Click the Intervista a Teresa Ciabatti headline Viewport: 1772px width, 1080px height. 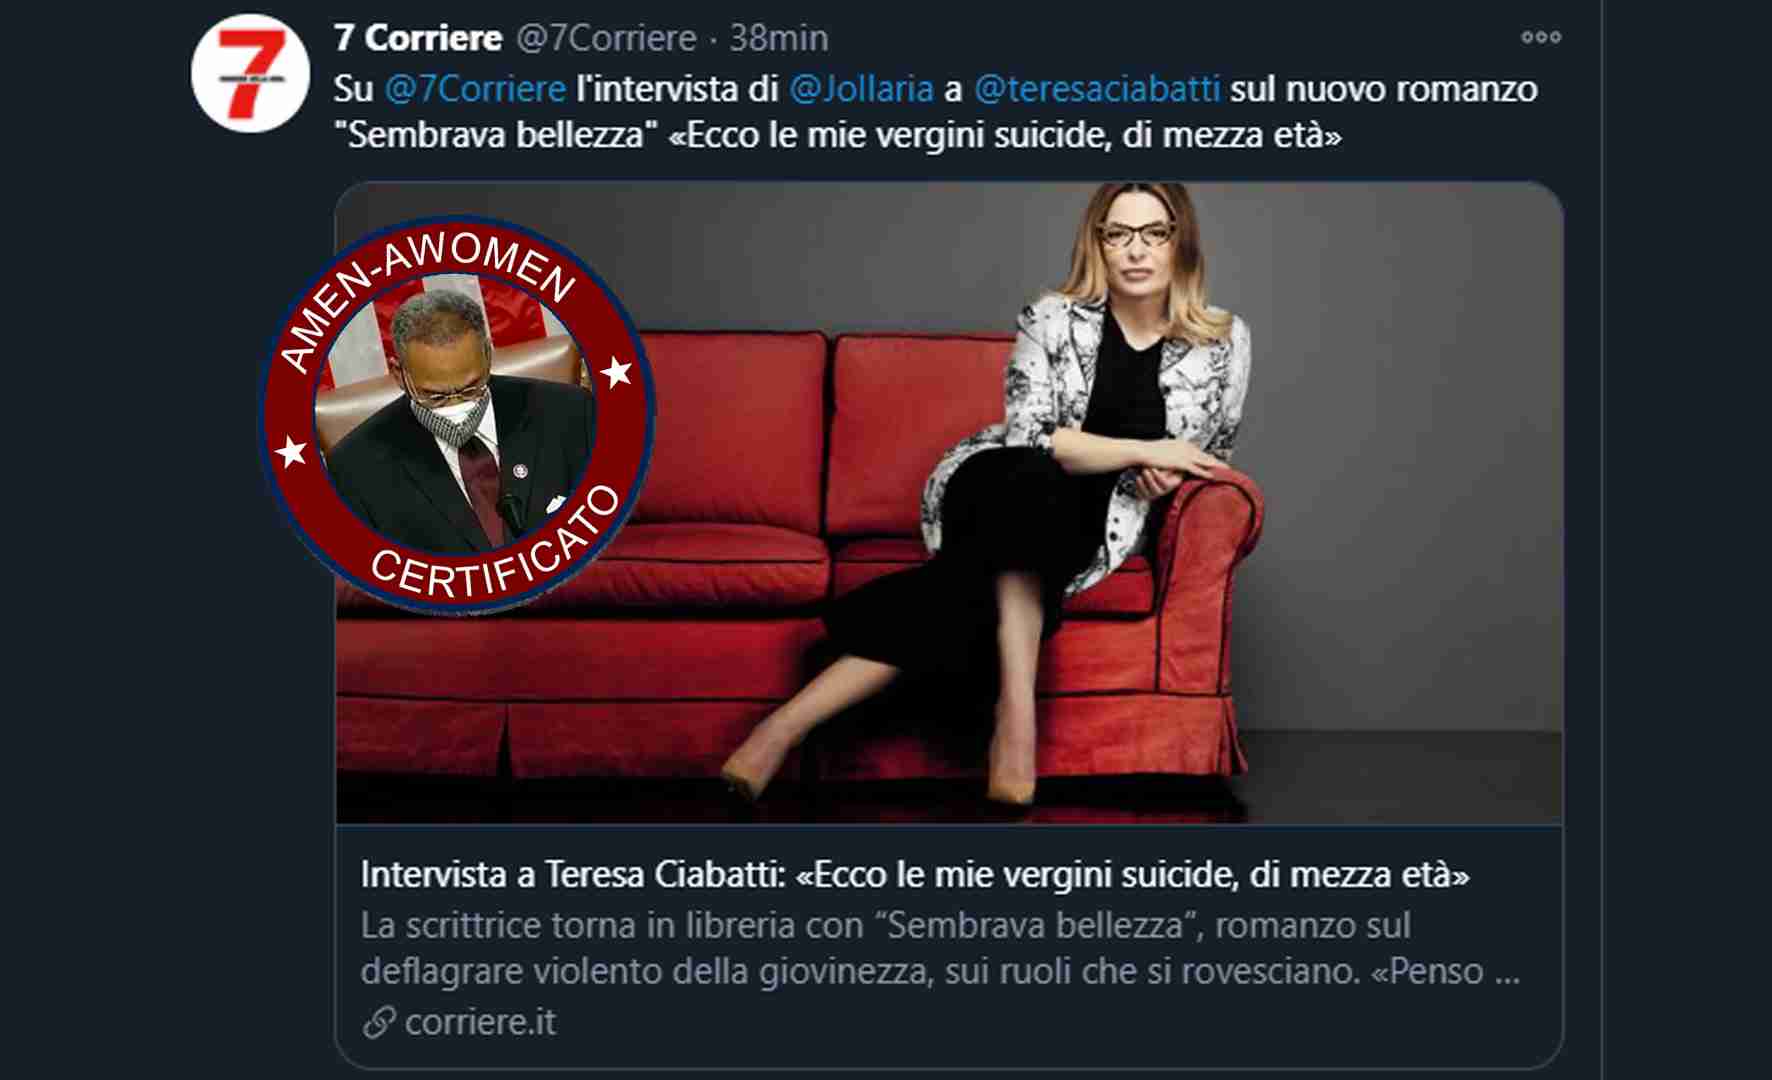click(915, 875)
